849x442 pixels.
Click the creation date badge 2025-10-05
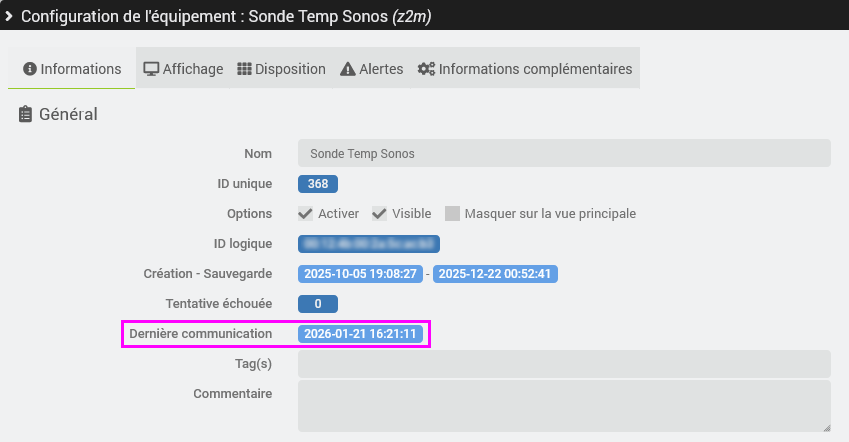(360, 273)
